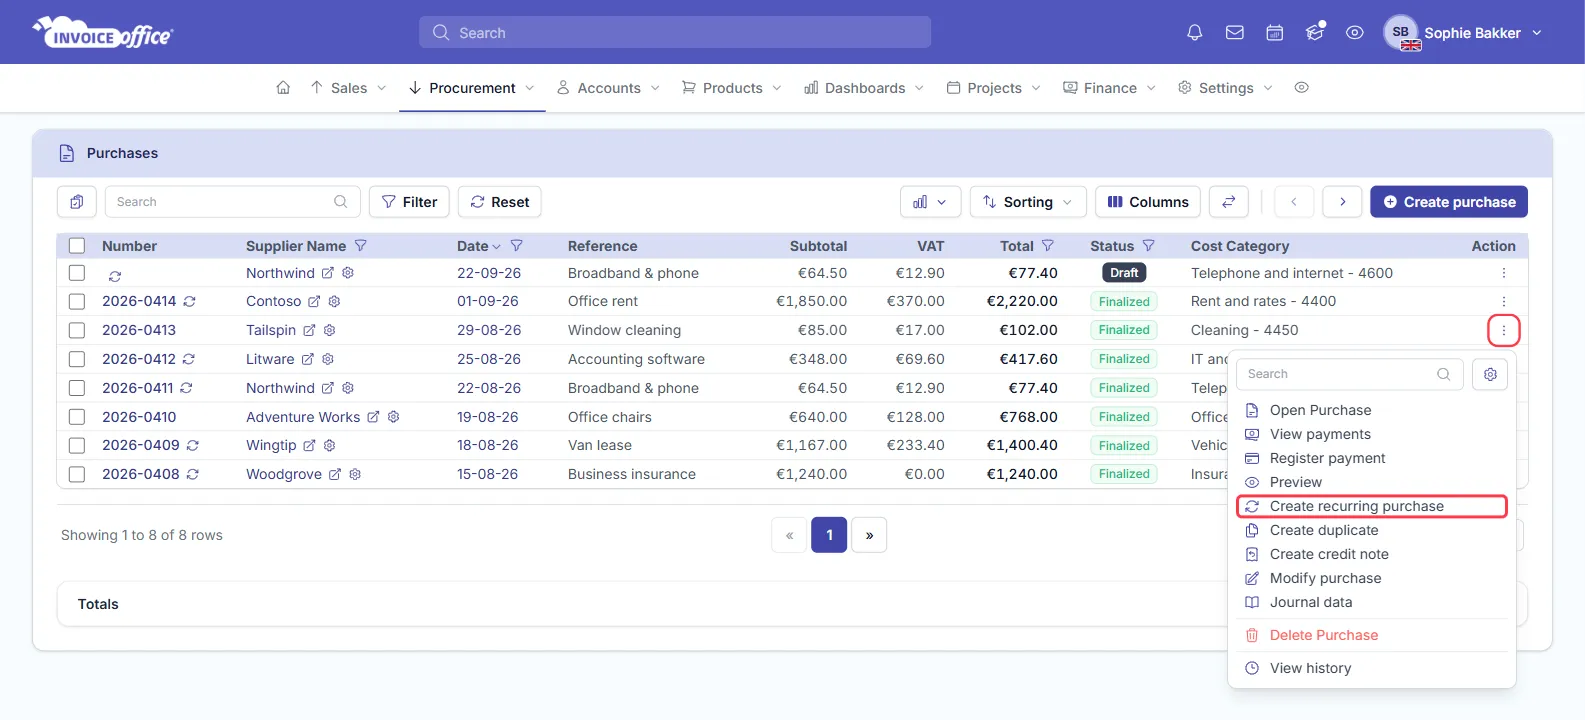Click the Create purchase button
This screenshot has width=1585, height=720.
tap(1449, 202)
